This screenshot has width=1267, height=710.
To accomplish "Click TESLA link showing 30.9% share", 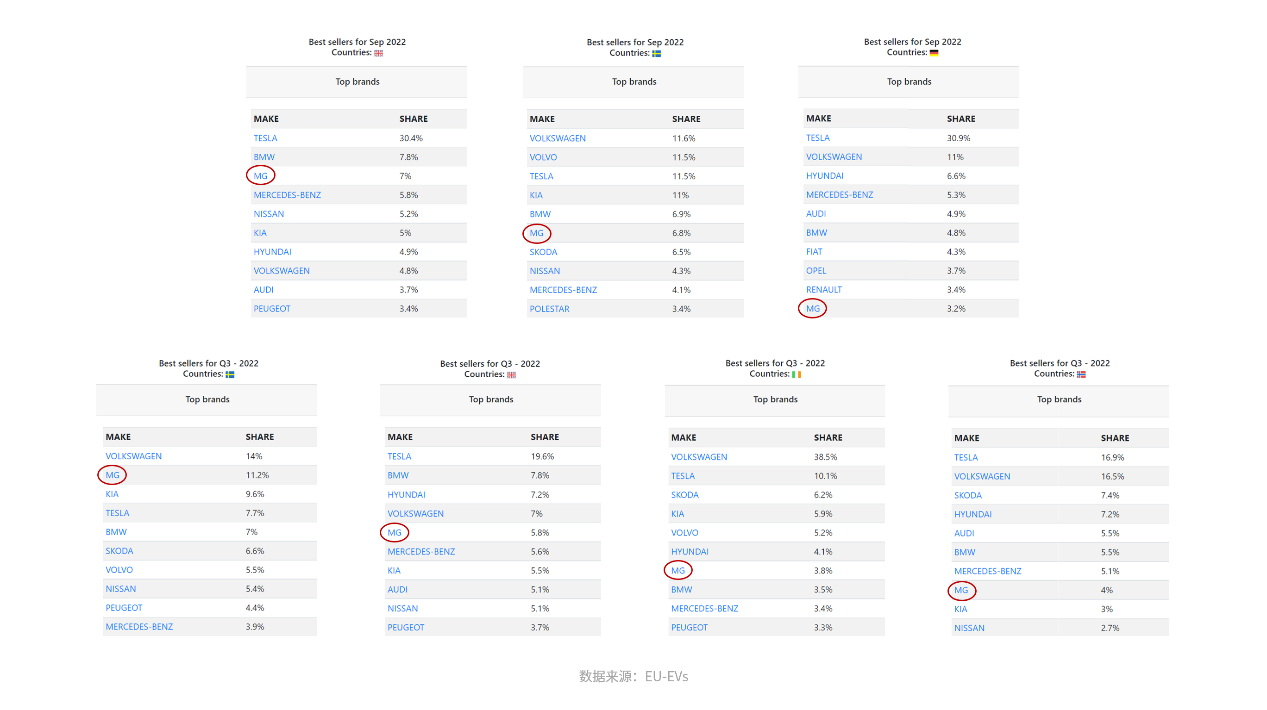I will [x=818, y=138].
